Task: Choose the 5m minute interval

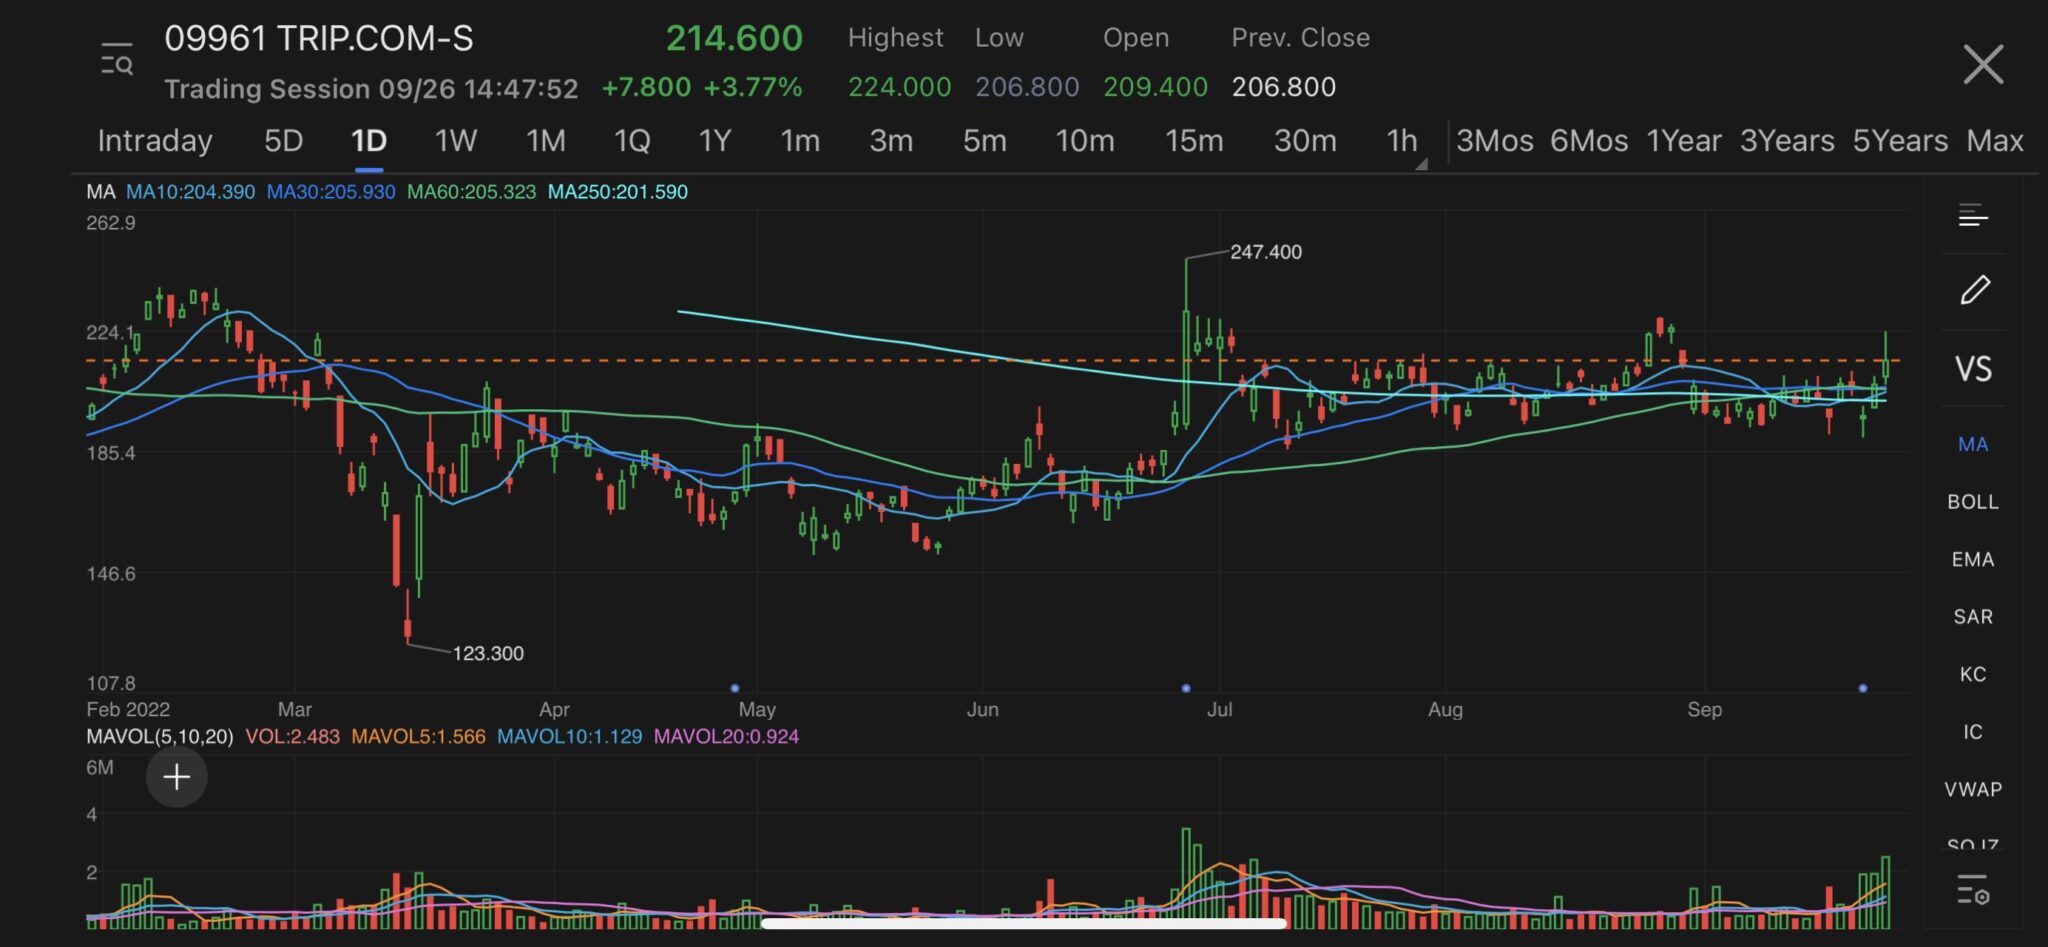Action: [984, 141]
